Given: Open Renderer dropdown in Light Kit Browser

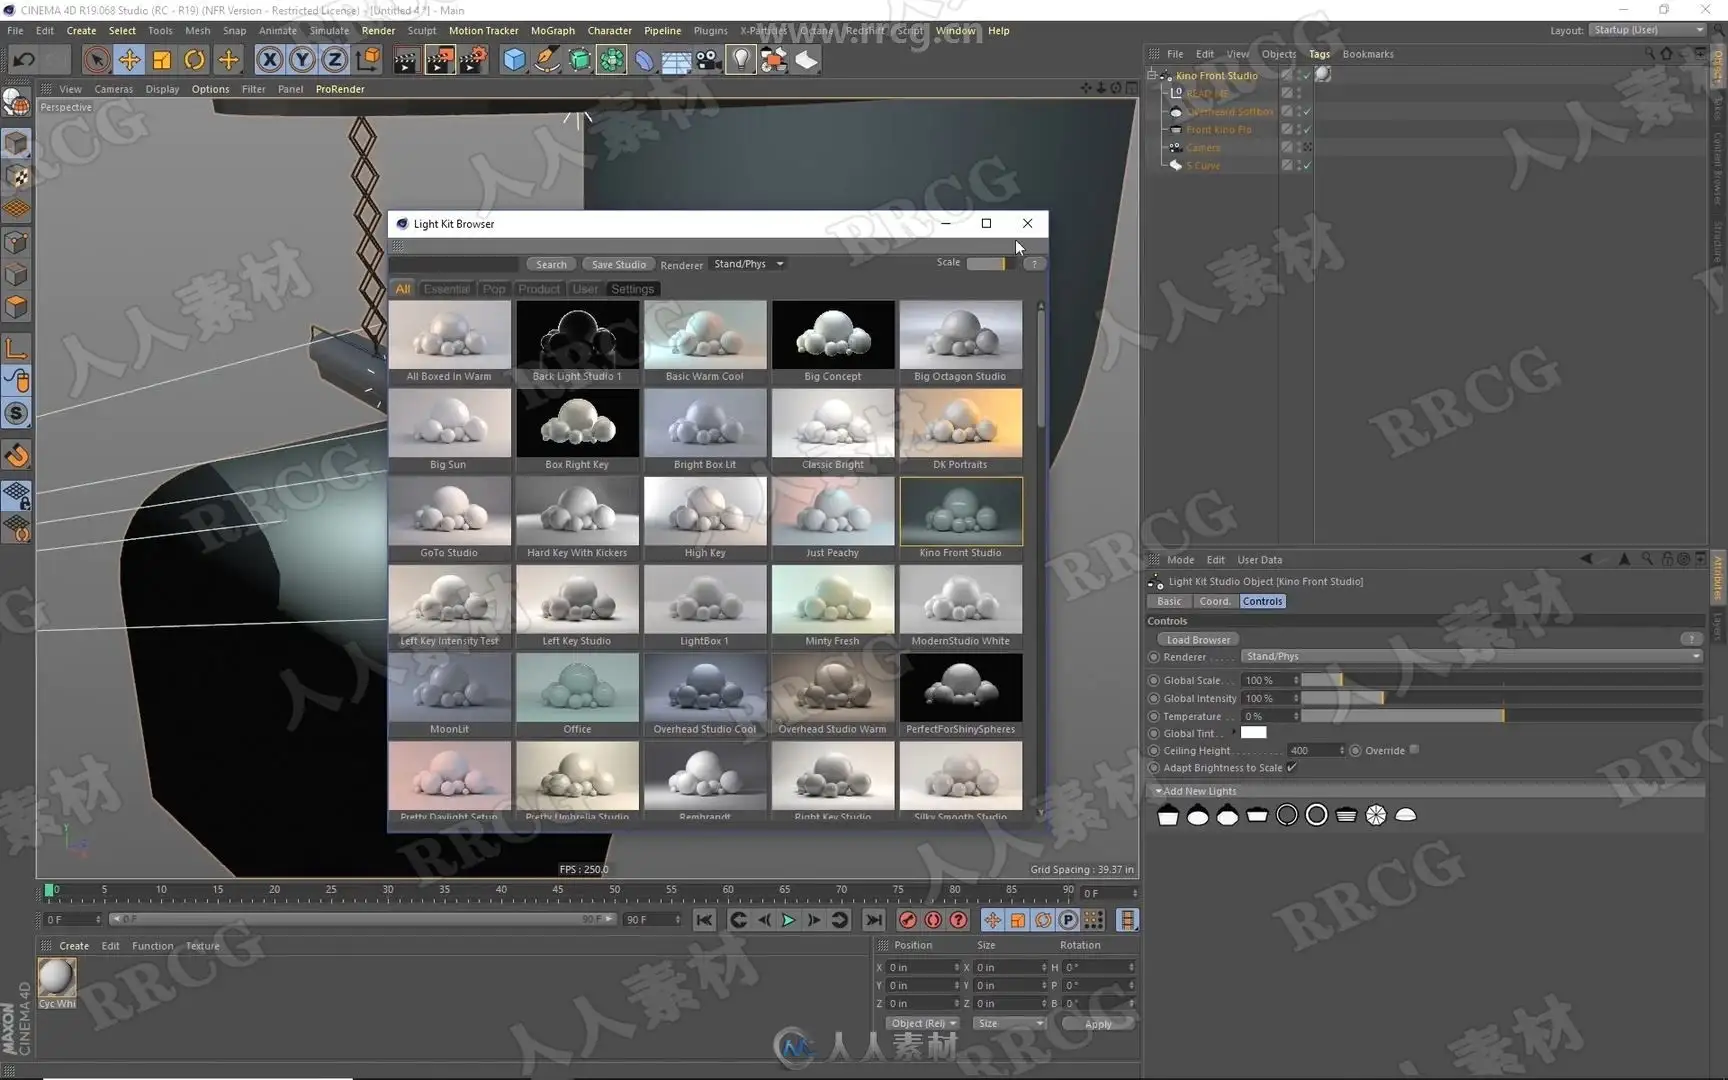Looking at the screenshot, I should tap(748, 264).
